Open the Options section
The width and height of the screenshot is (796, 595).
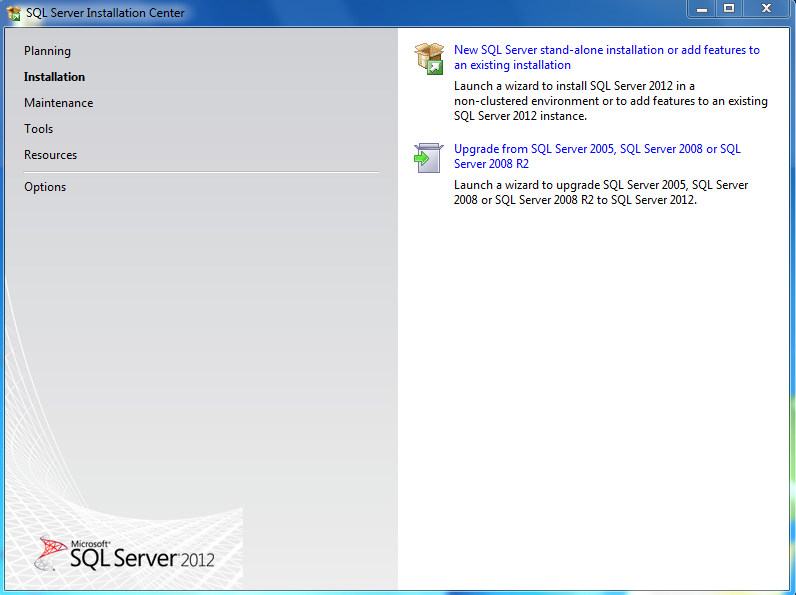coord(45,187)
